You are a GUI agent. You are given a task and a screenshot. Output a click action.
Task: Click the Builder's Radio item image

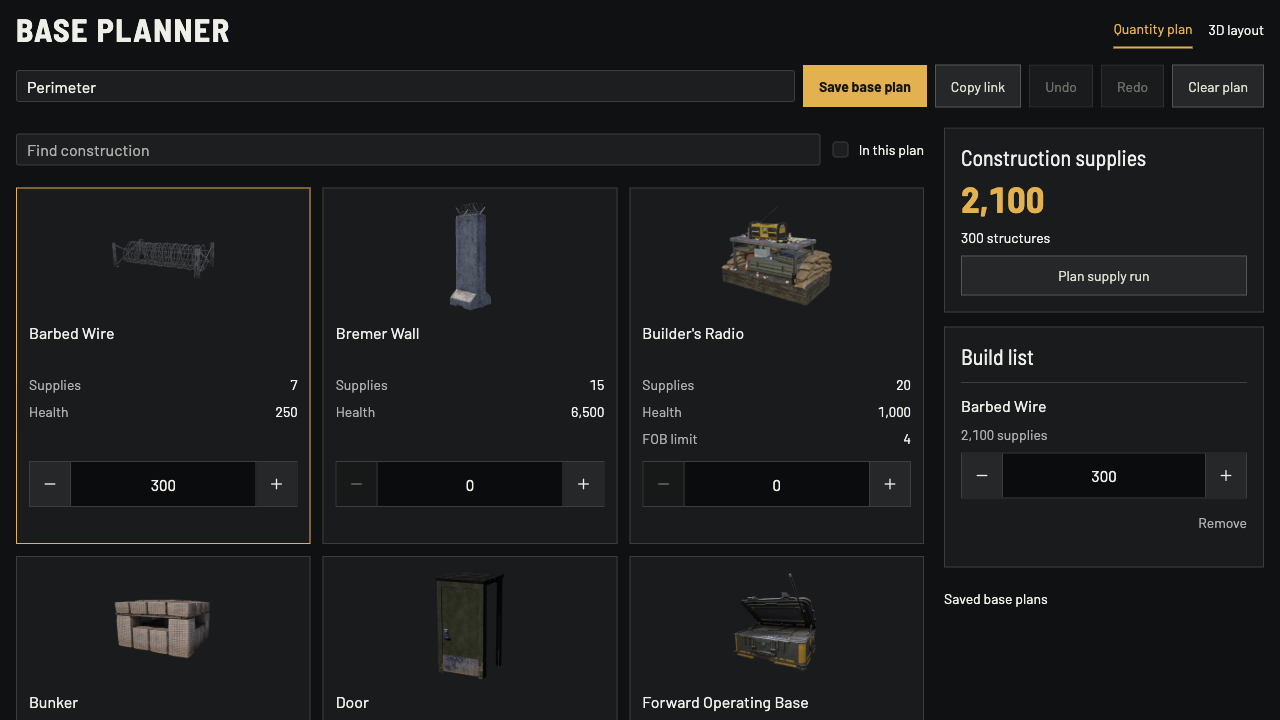(x=777, y=258)
